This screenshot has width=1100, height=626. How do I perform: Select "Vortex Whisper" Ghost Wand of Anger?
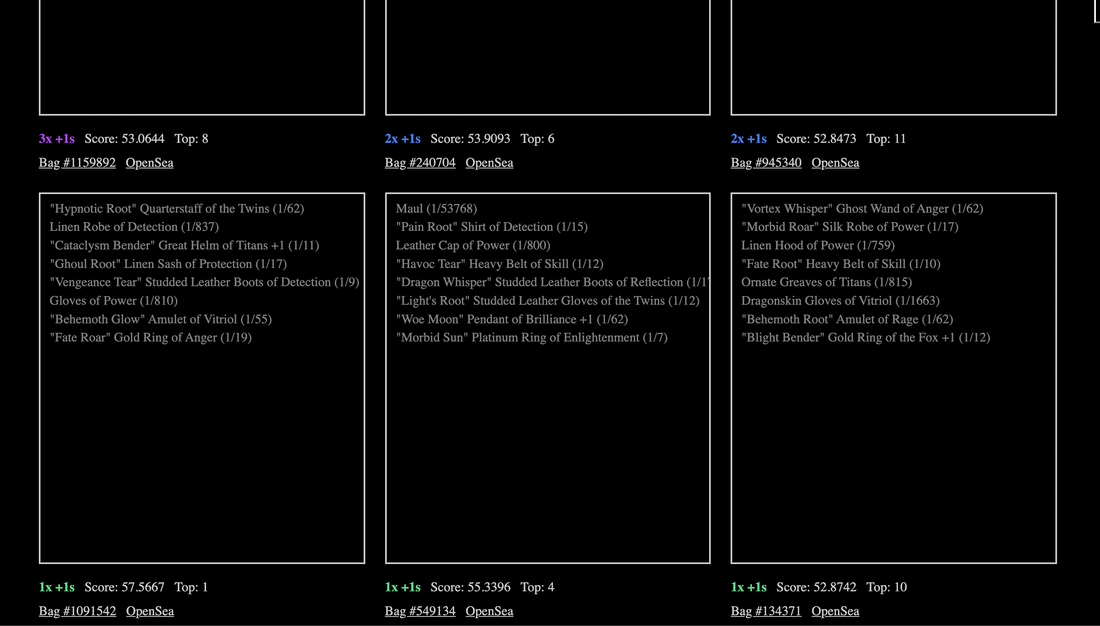pyautogui.click(x=862, y=208)
